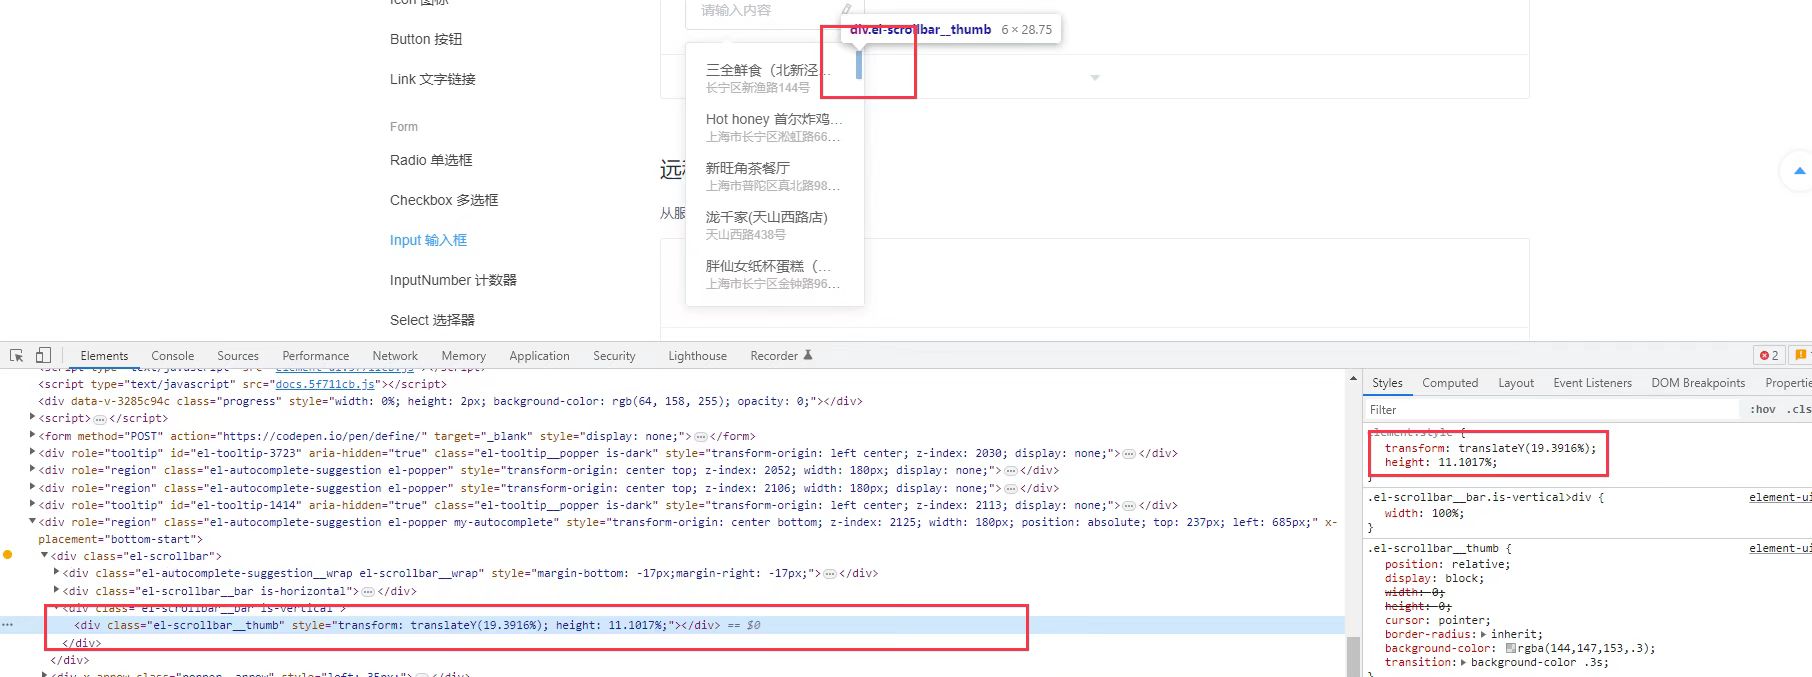Select the Styles pane tab
This screenshot has height=677, width=1812.
pyautogui.click(x=1387, y=383)
